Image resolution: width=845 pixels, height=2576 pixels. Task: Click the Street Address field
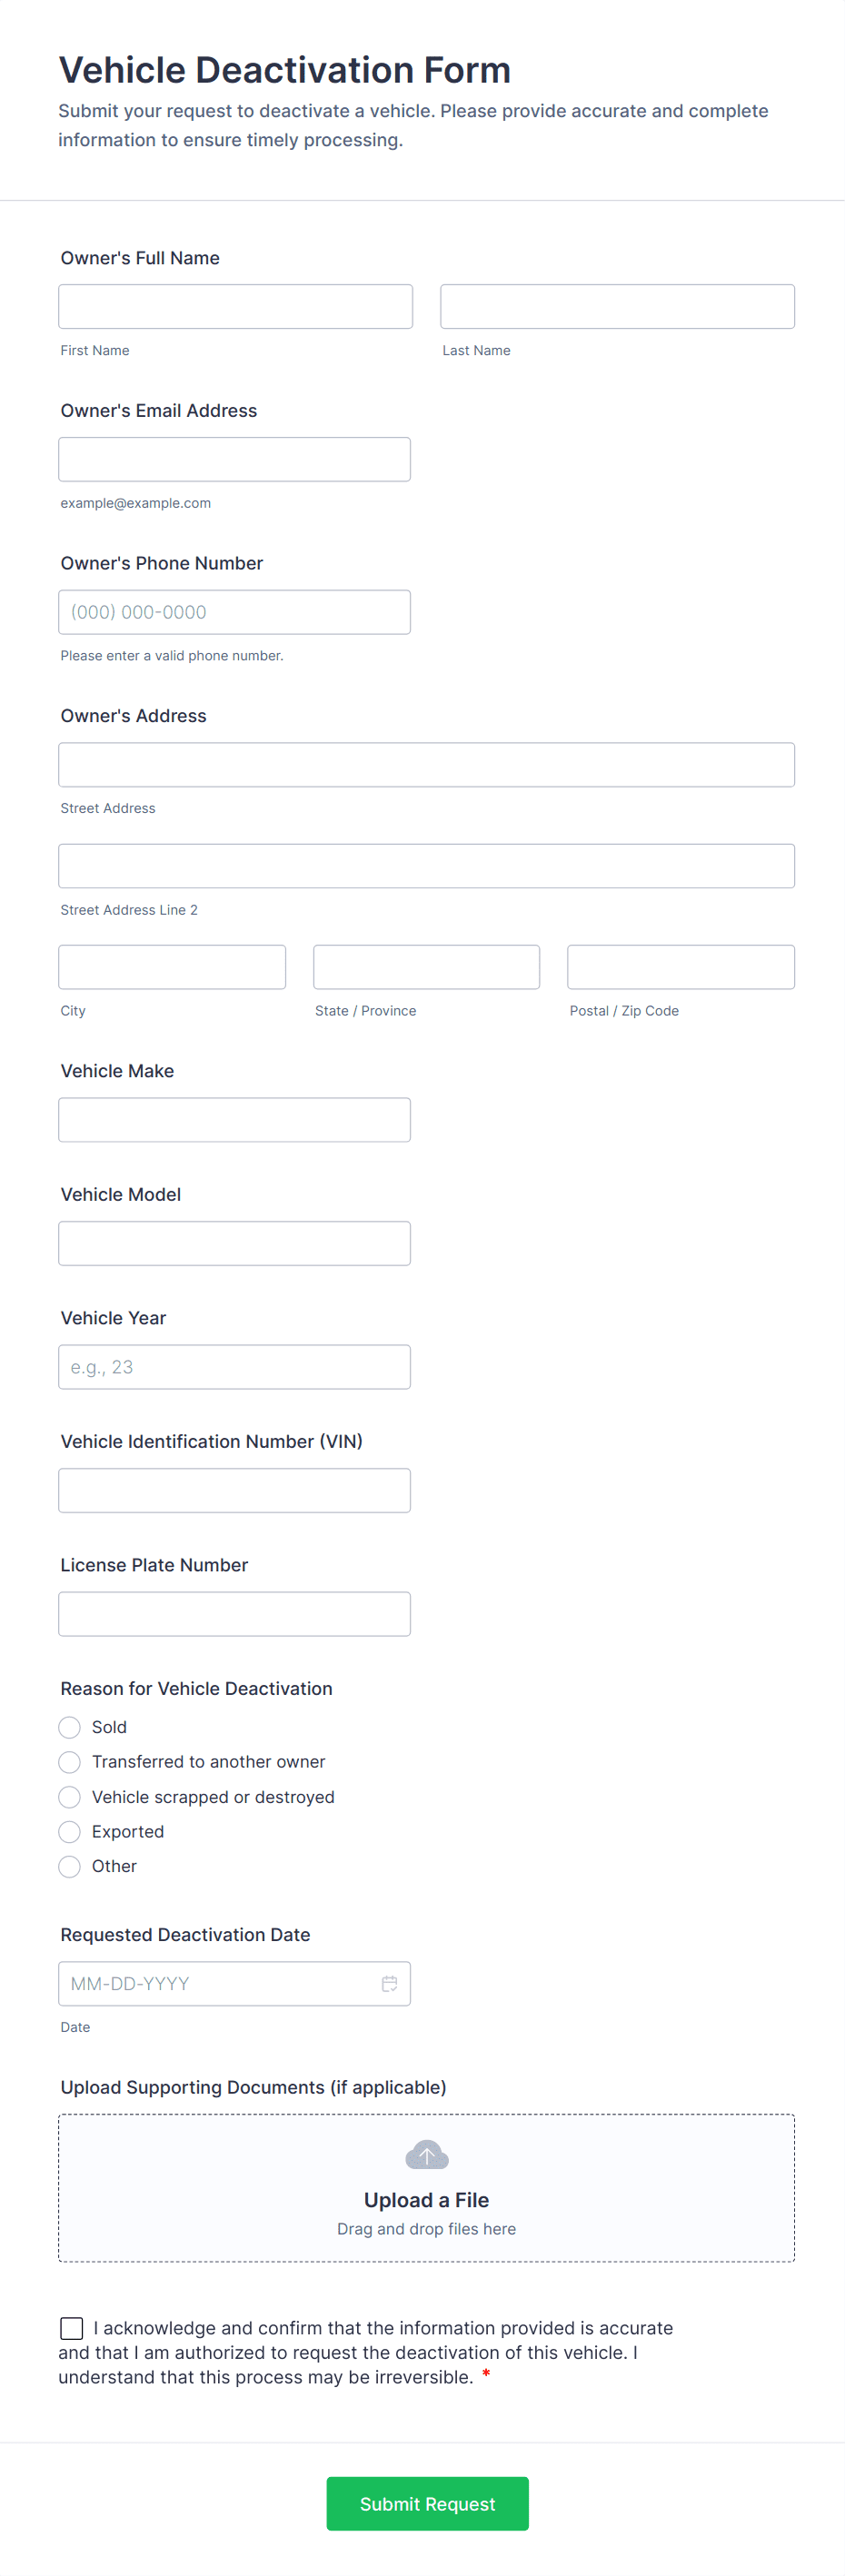click(x=426, y=764)
